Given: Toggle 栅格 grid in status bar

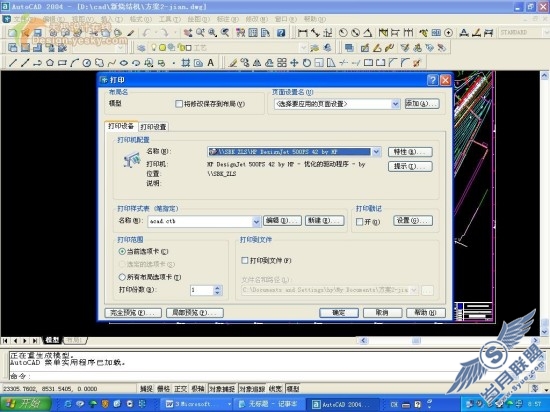Looking at the screenshot, I should tap(163, 389).
